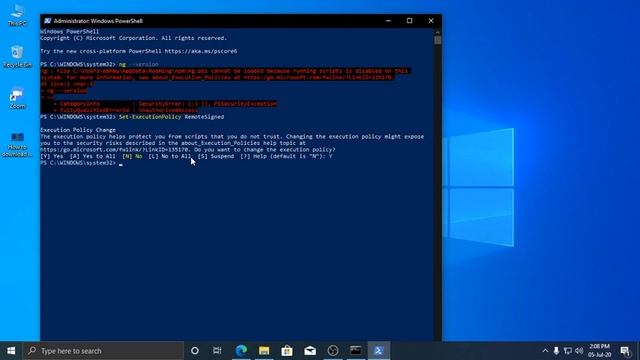Viewport: 640px width, 360px height.
Task: Launch the Zoom desktop shortcut
Action: (x=17, y=98)
